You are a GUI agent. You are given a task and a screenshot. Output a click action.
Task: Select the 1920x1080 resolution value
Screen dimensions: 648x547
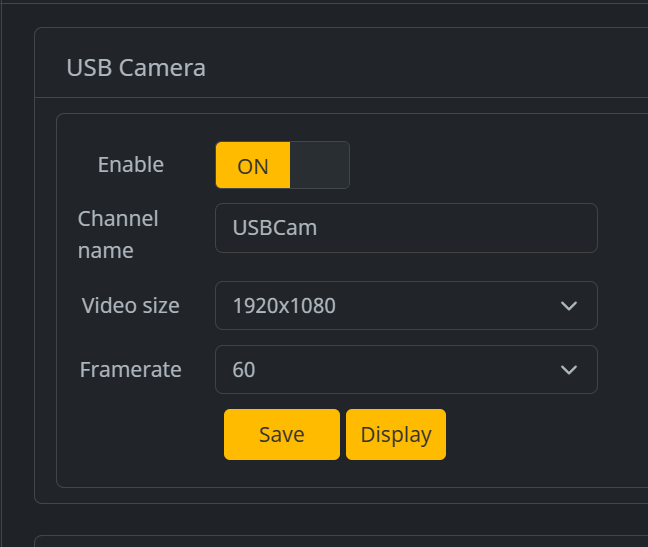tap(284, 306)
